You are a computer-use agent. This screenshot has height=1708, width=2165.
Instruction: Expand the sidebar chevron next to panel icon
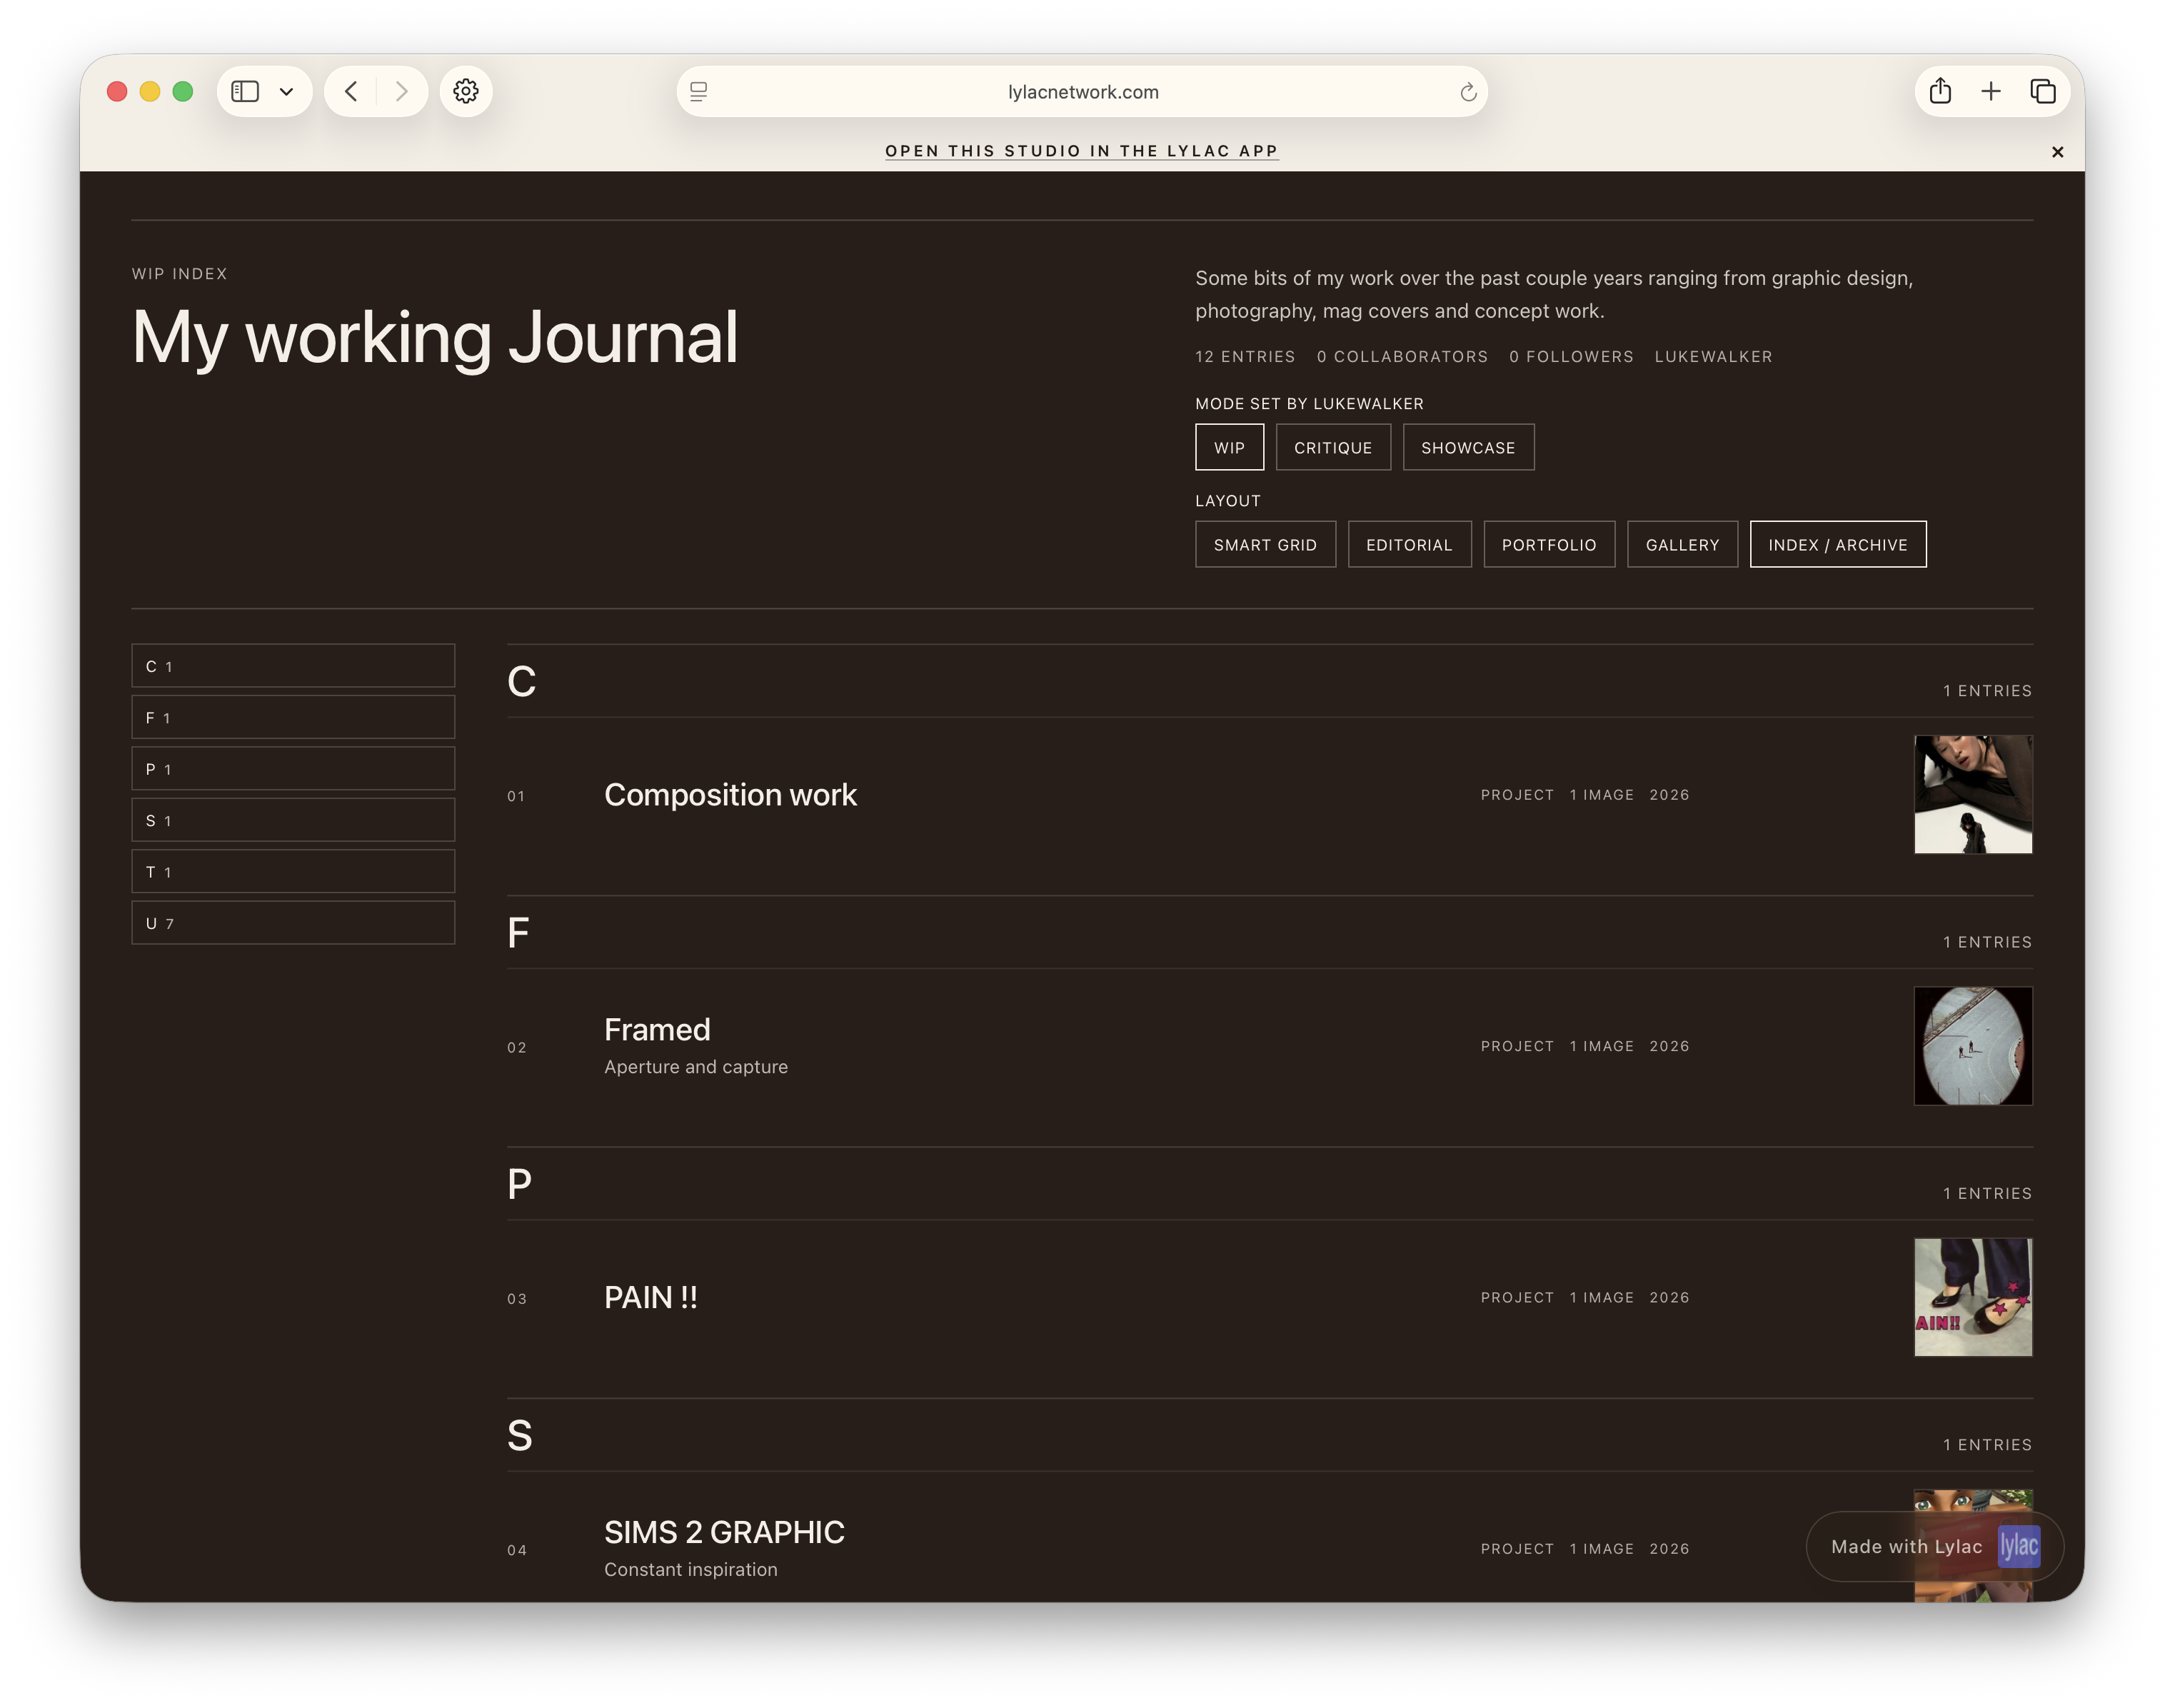point(288,91)
